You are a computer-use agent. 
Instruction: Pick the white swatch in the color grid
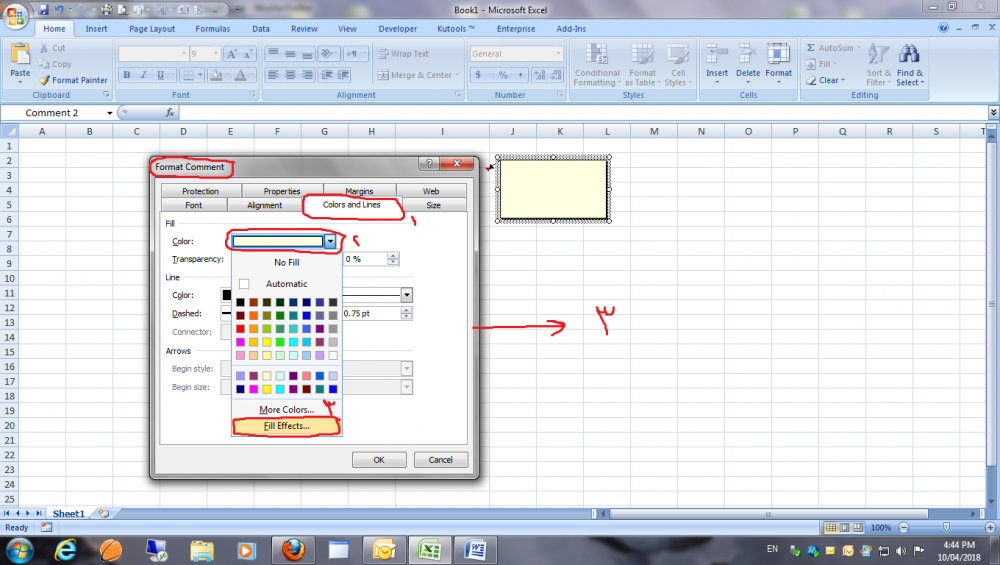click(x=333, y=355)
